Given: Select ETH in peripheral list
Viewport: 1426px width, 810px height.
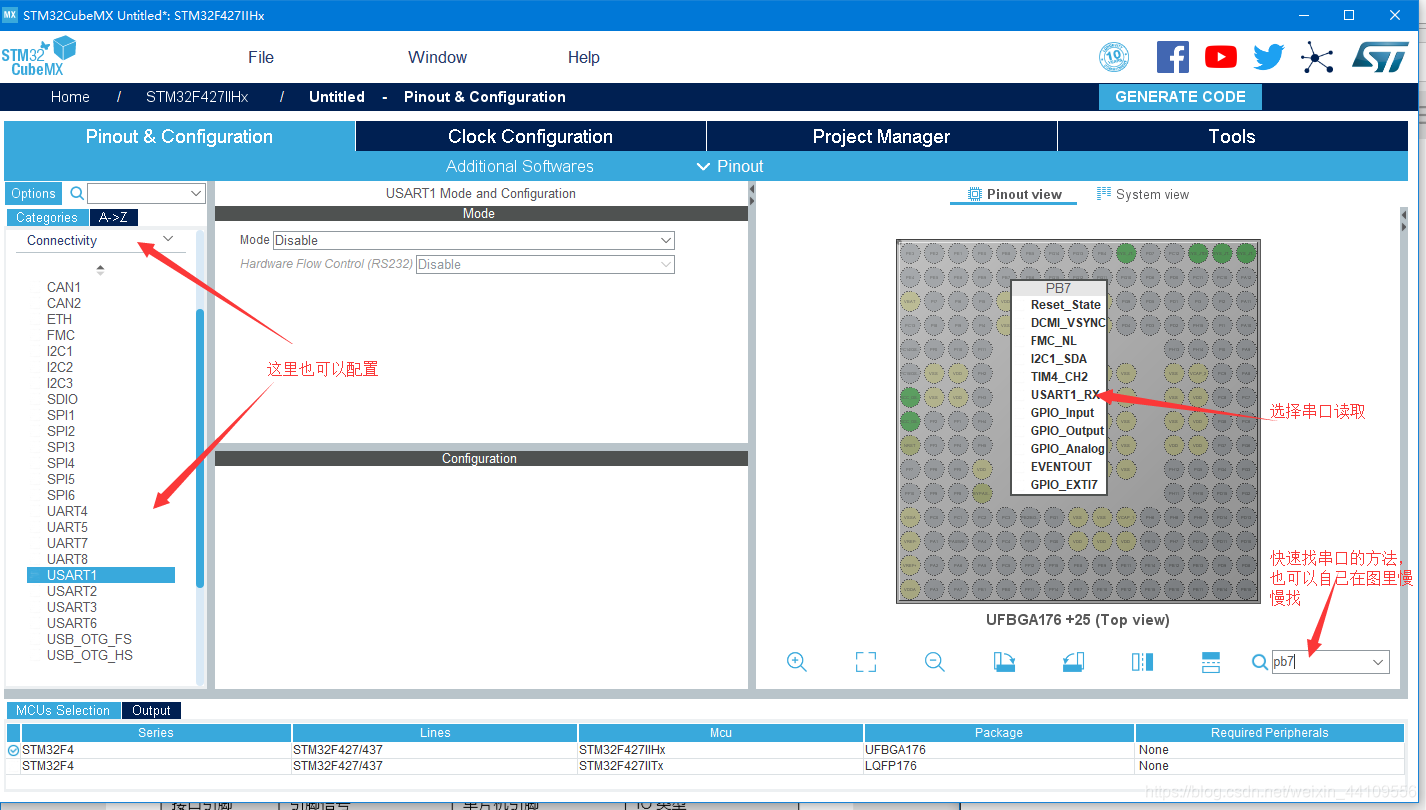Looking at the screenshot, I should pyautogui.click(x=59, y=319).
